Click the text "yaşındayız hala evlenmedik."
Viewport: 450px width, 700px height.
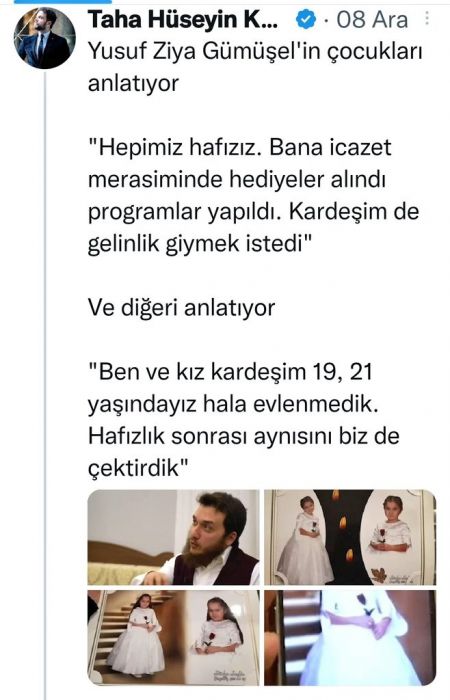point(233,405)
